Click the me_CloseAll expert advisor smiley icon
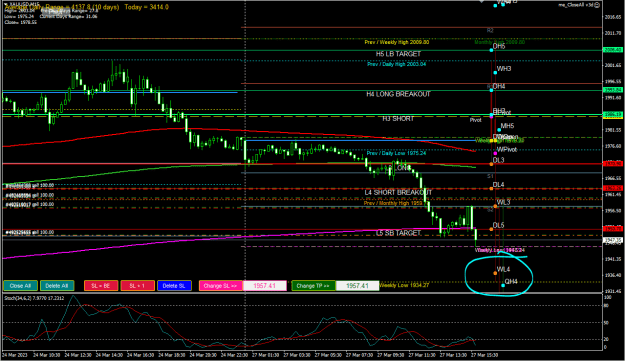 [597, 5]
